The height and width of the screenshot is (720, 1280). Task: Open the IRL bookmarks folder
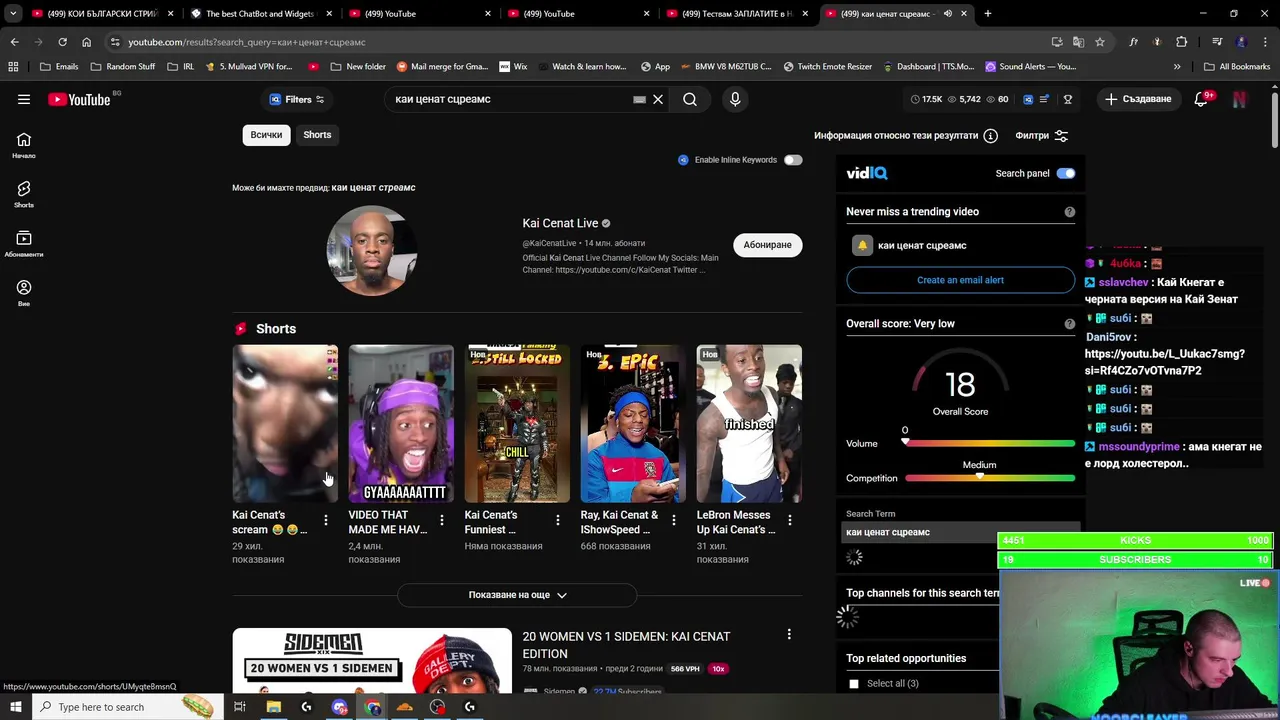point(181,67)
